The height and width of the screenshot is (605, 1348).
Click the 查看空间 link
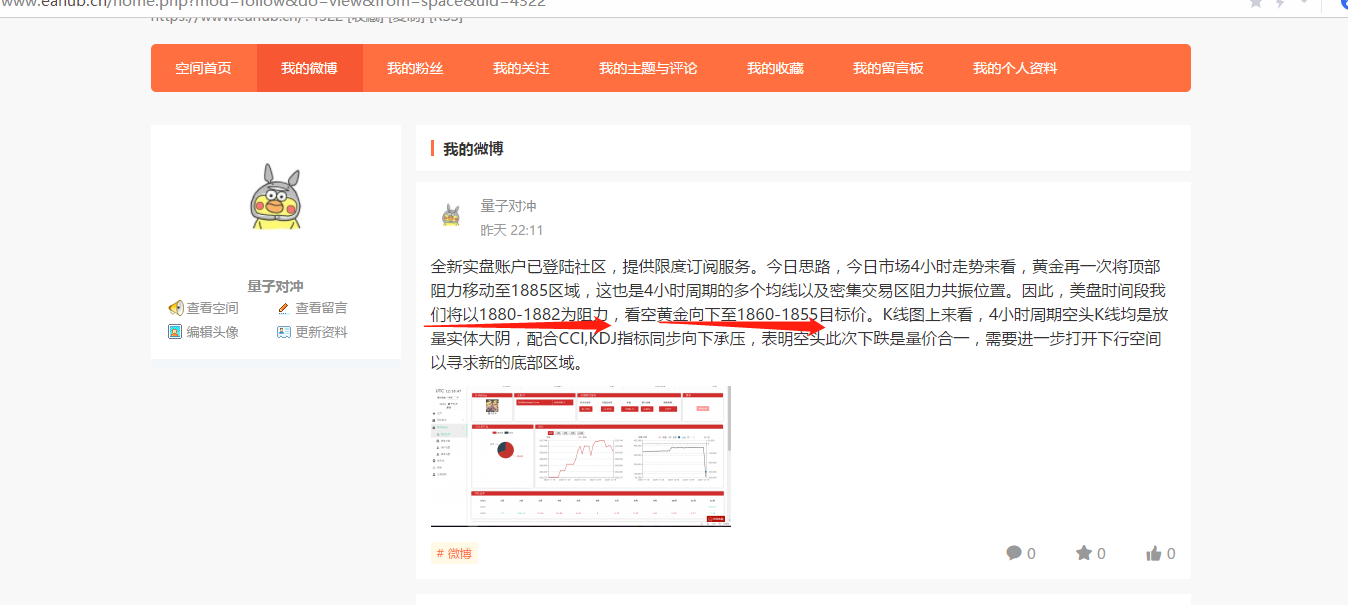[212, 308]
